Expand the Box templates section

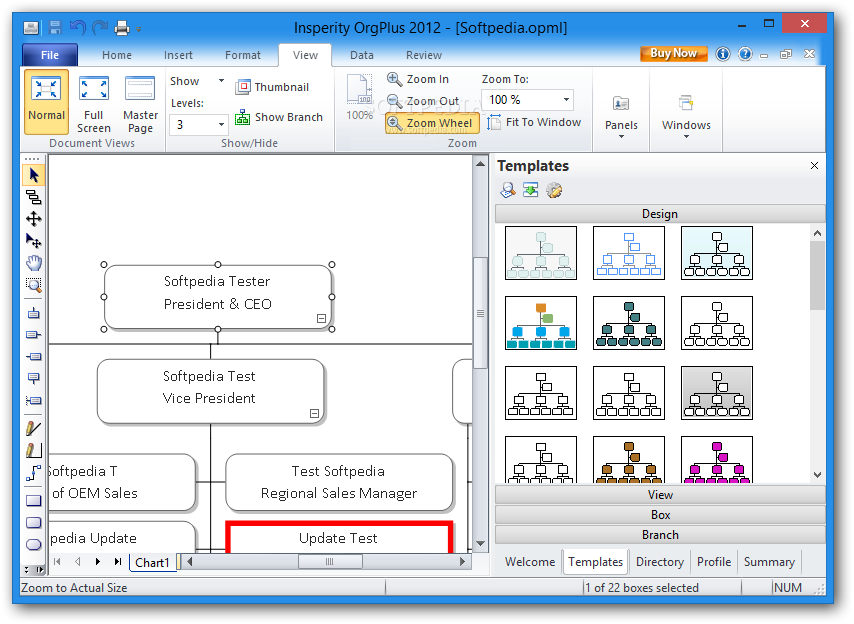[x=660, y=515]
